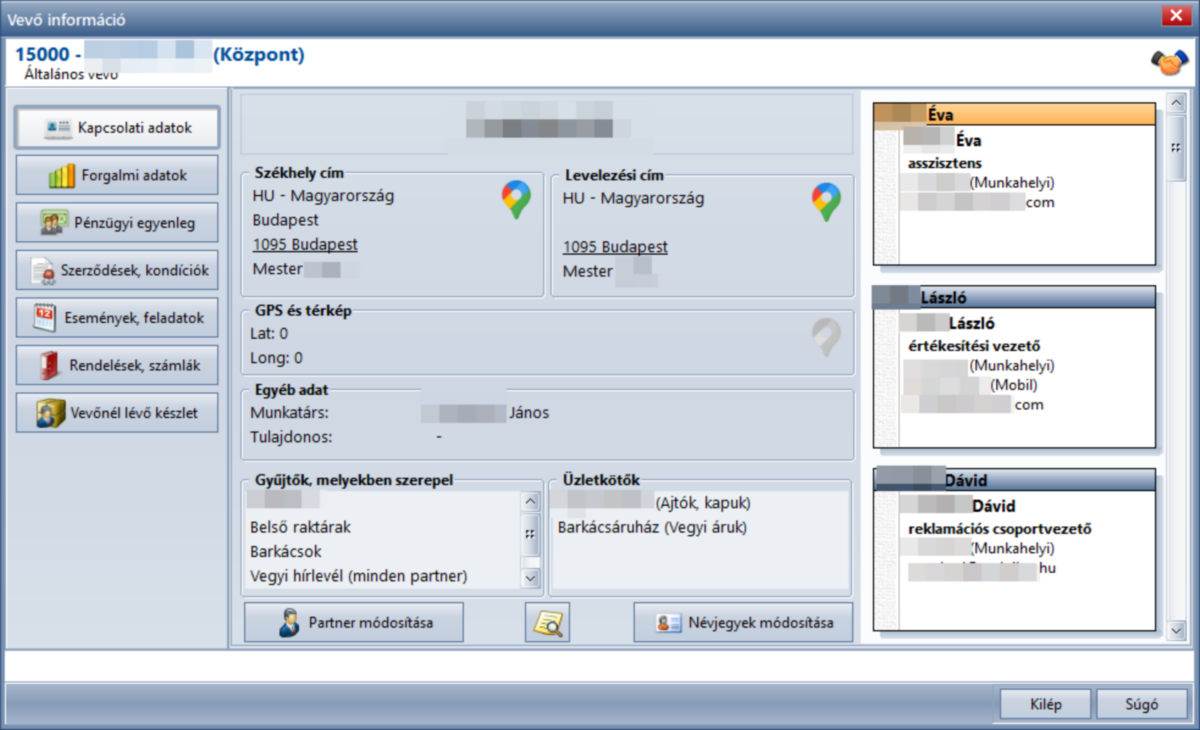Select Kapcsolati adatok section
The width and height of the screenshot is (1200, 730).
pyautogui.click(x=117, y=128)
